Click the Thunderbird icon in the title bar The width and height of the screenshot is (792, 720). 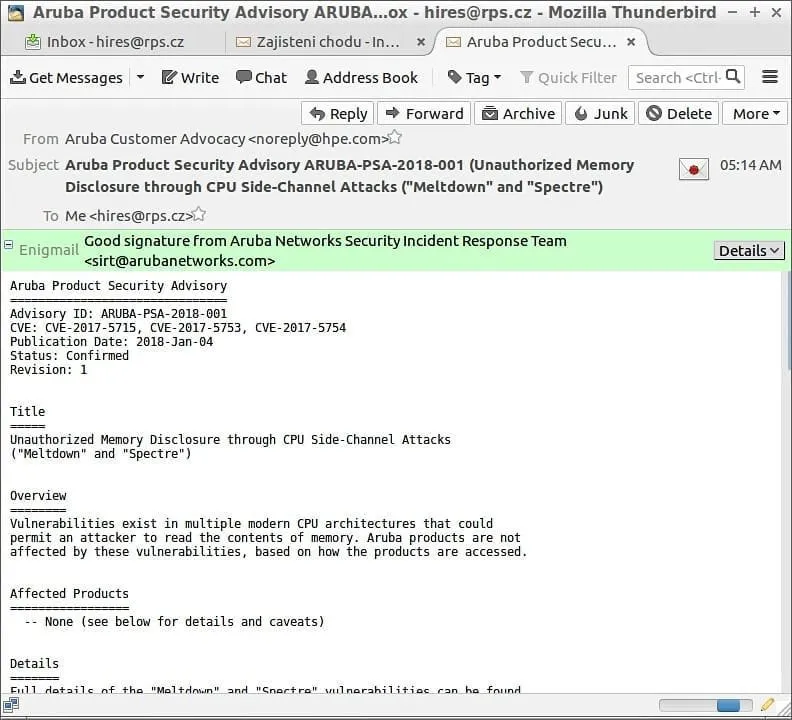(x=16, y=12)
